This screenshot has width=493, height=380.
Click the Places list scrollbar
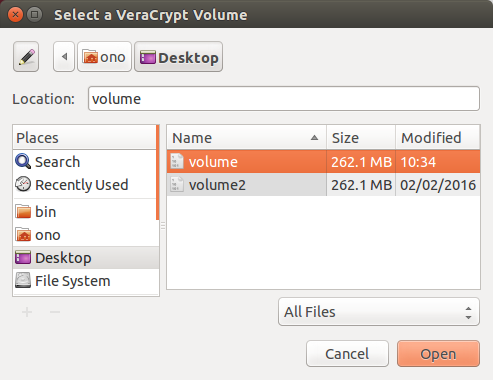(158, 173)
